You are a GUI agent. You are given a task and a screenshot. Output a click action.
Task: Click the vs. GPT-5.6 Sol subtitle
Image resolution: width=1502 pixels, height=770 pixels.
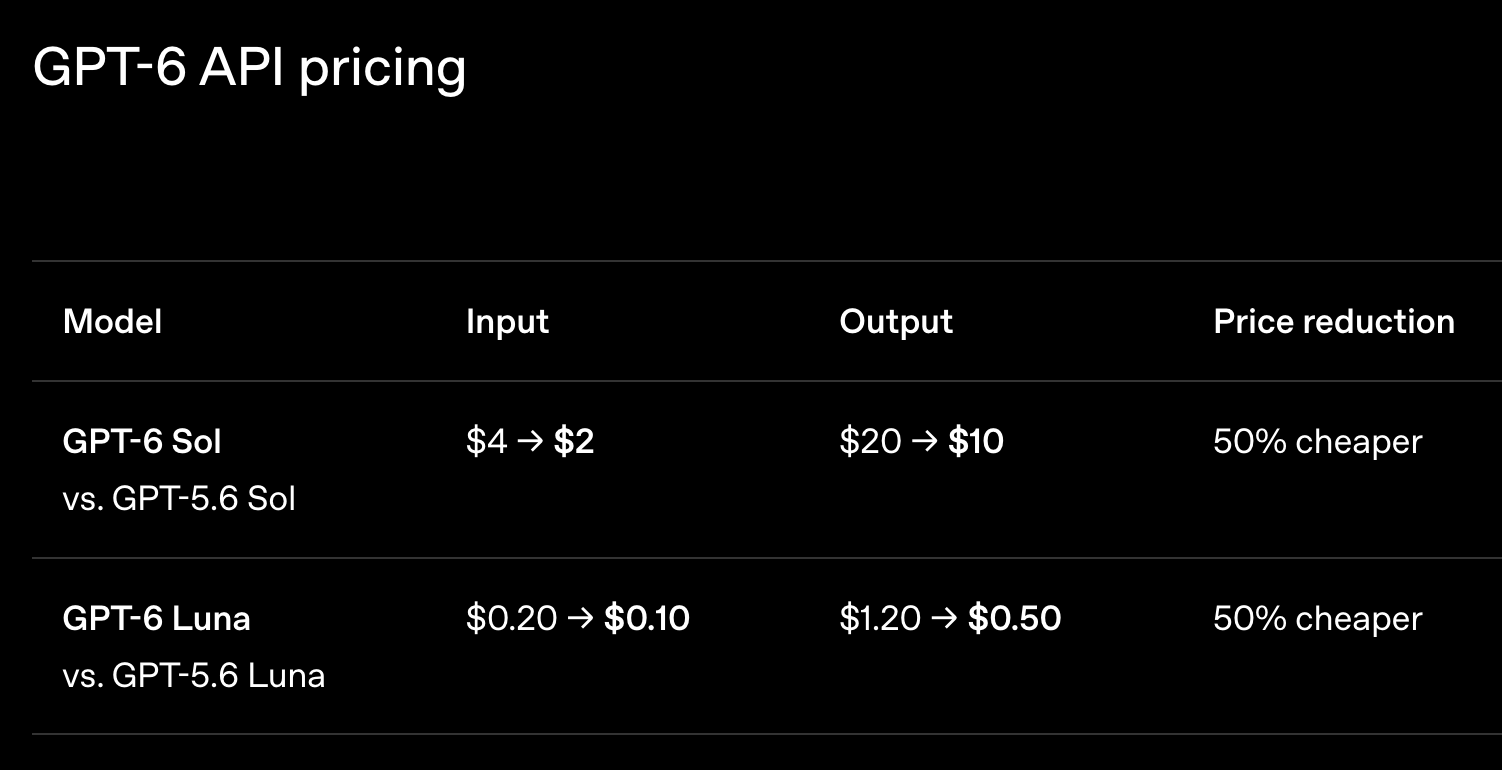[179, 498]
